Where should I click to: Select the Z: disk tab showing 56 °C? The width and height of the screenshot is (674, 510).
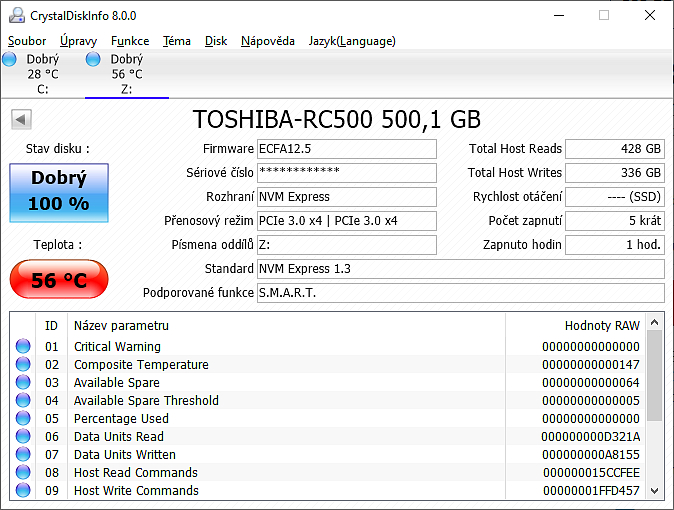coord(127,74)
